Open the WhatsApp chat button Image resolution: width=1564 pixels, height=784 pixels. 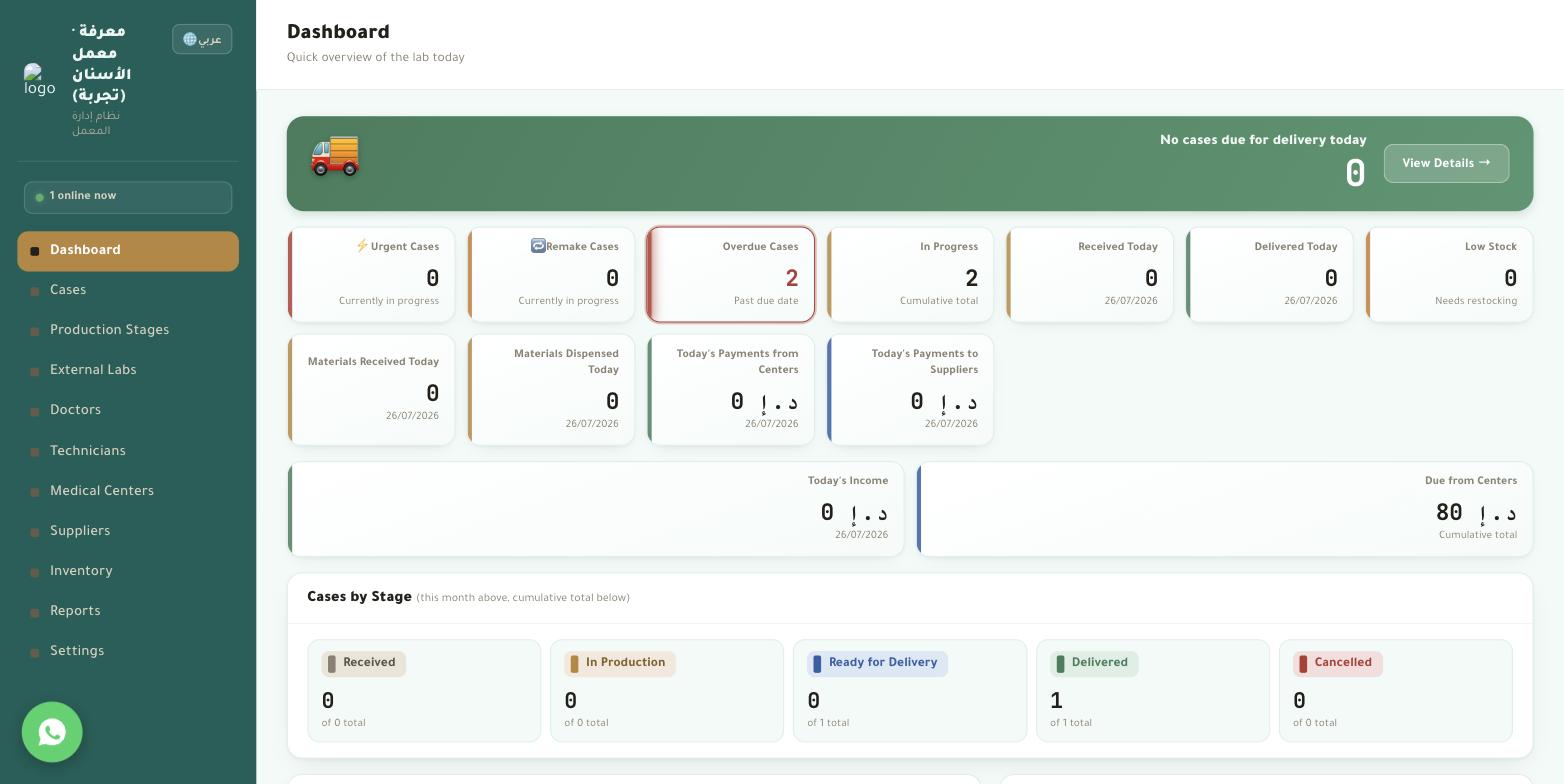click(x=52, y=732)
